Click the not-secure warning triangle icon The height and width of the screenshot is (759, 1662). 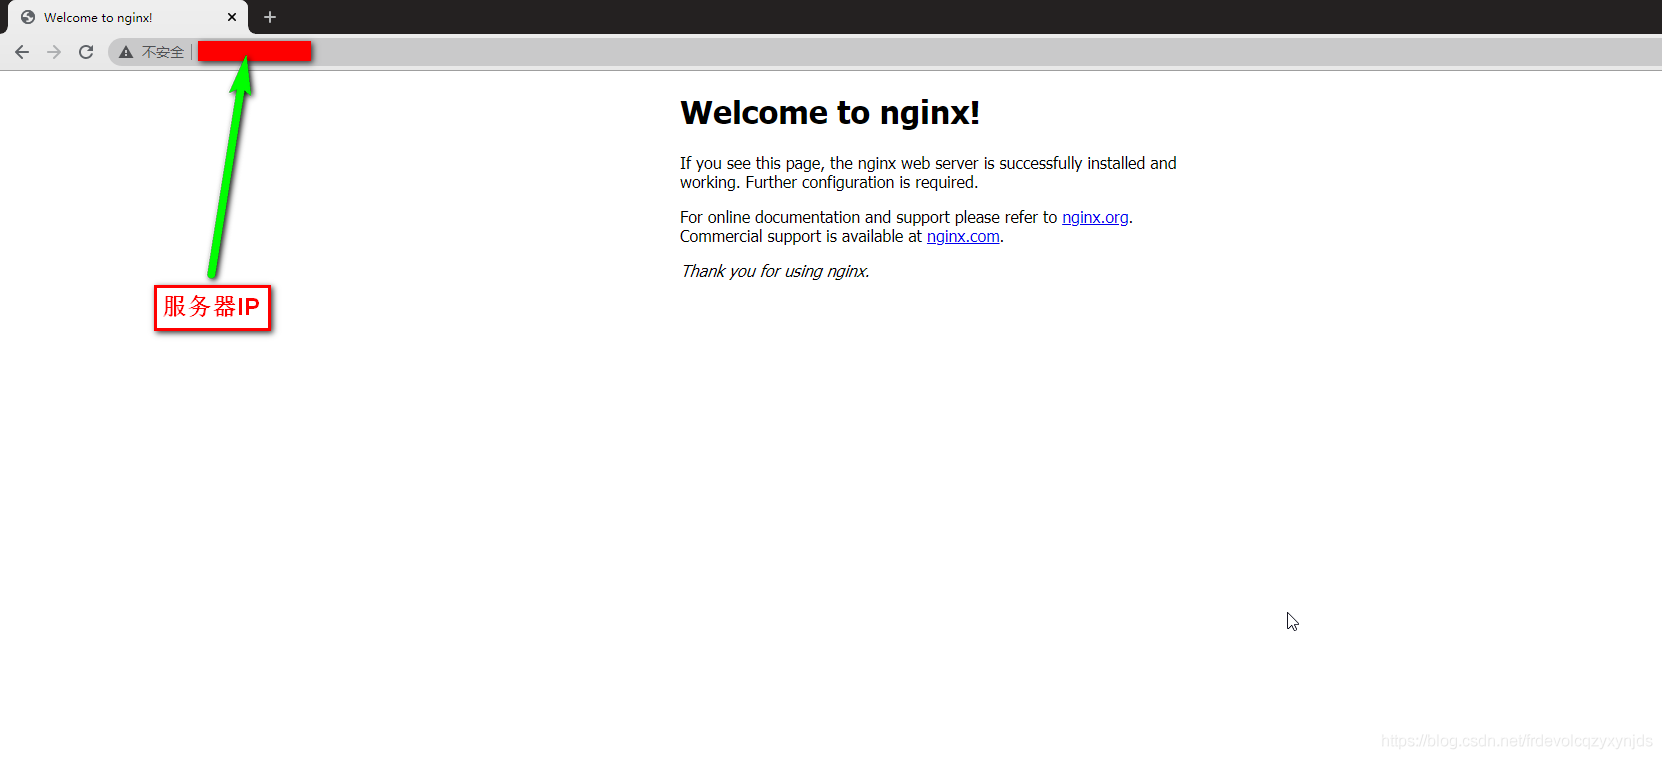tap(126, 52)
